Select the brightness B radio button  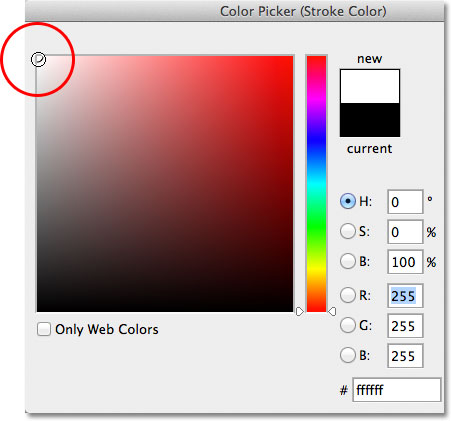pyautogui.click(x=348, y=261)
